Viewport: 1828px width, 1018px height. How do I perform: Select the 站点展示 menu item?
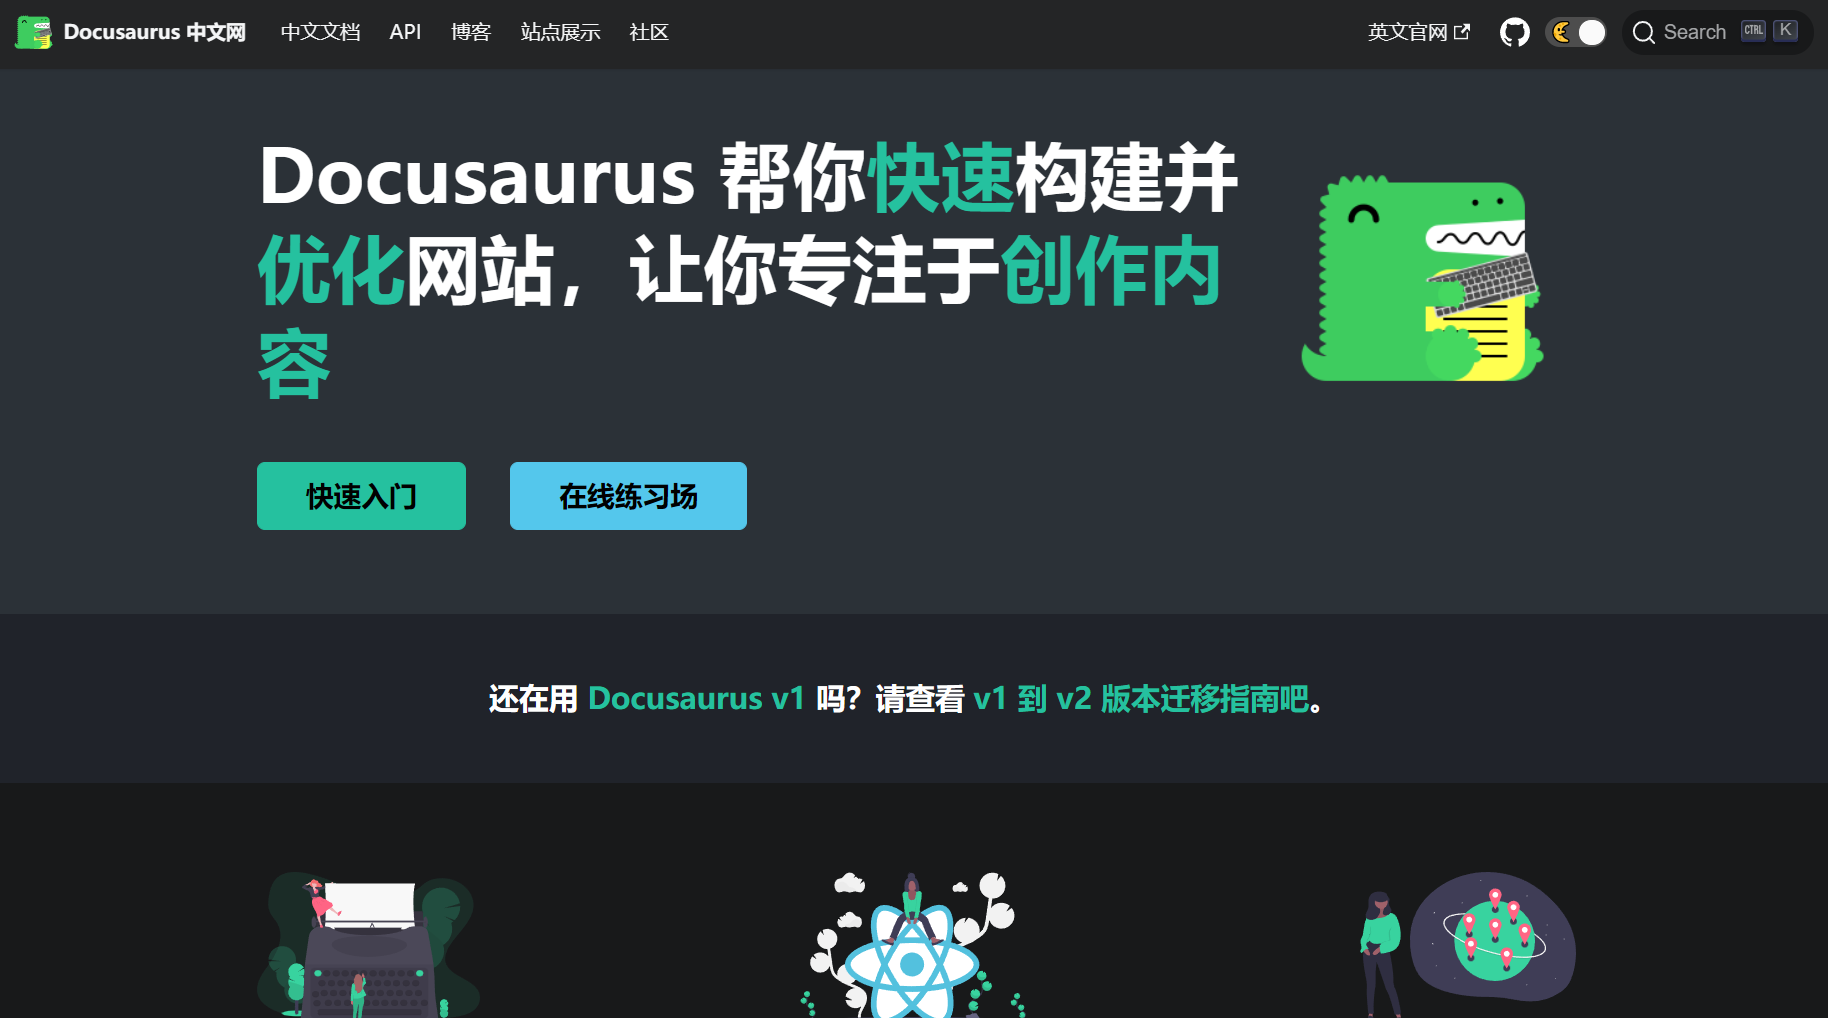click(560, 31)
